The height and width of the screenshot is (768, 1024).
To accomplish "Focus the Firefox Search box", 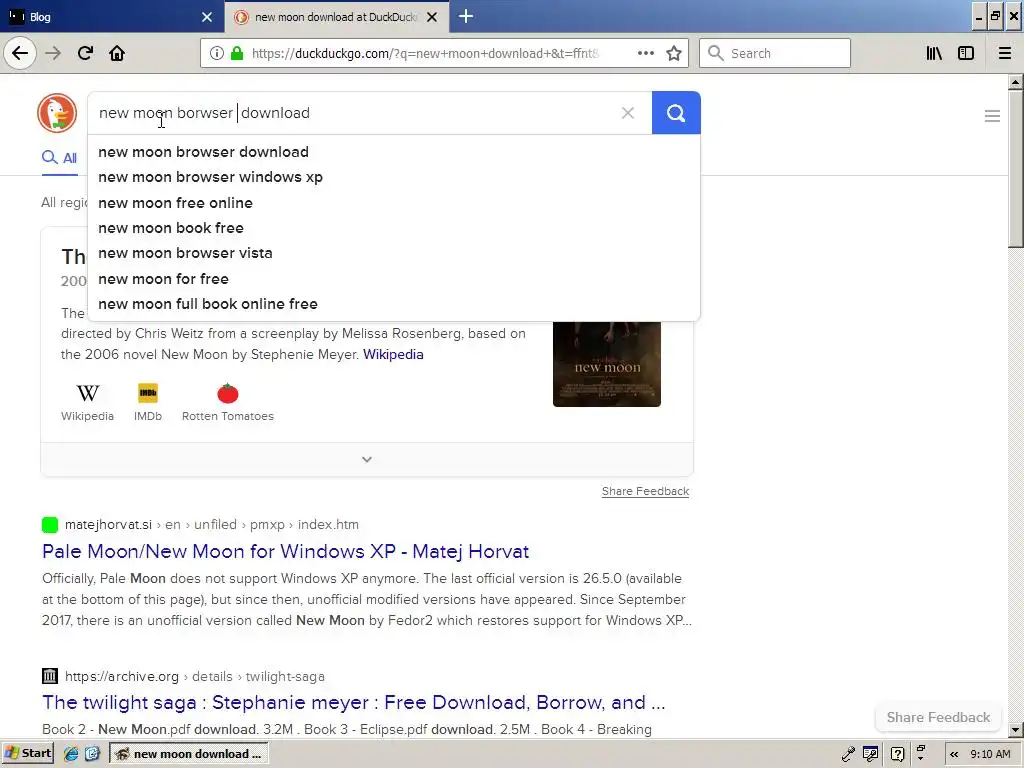I will 775,53.
